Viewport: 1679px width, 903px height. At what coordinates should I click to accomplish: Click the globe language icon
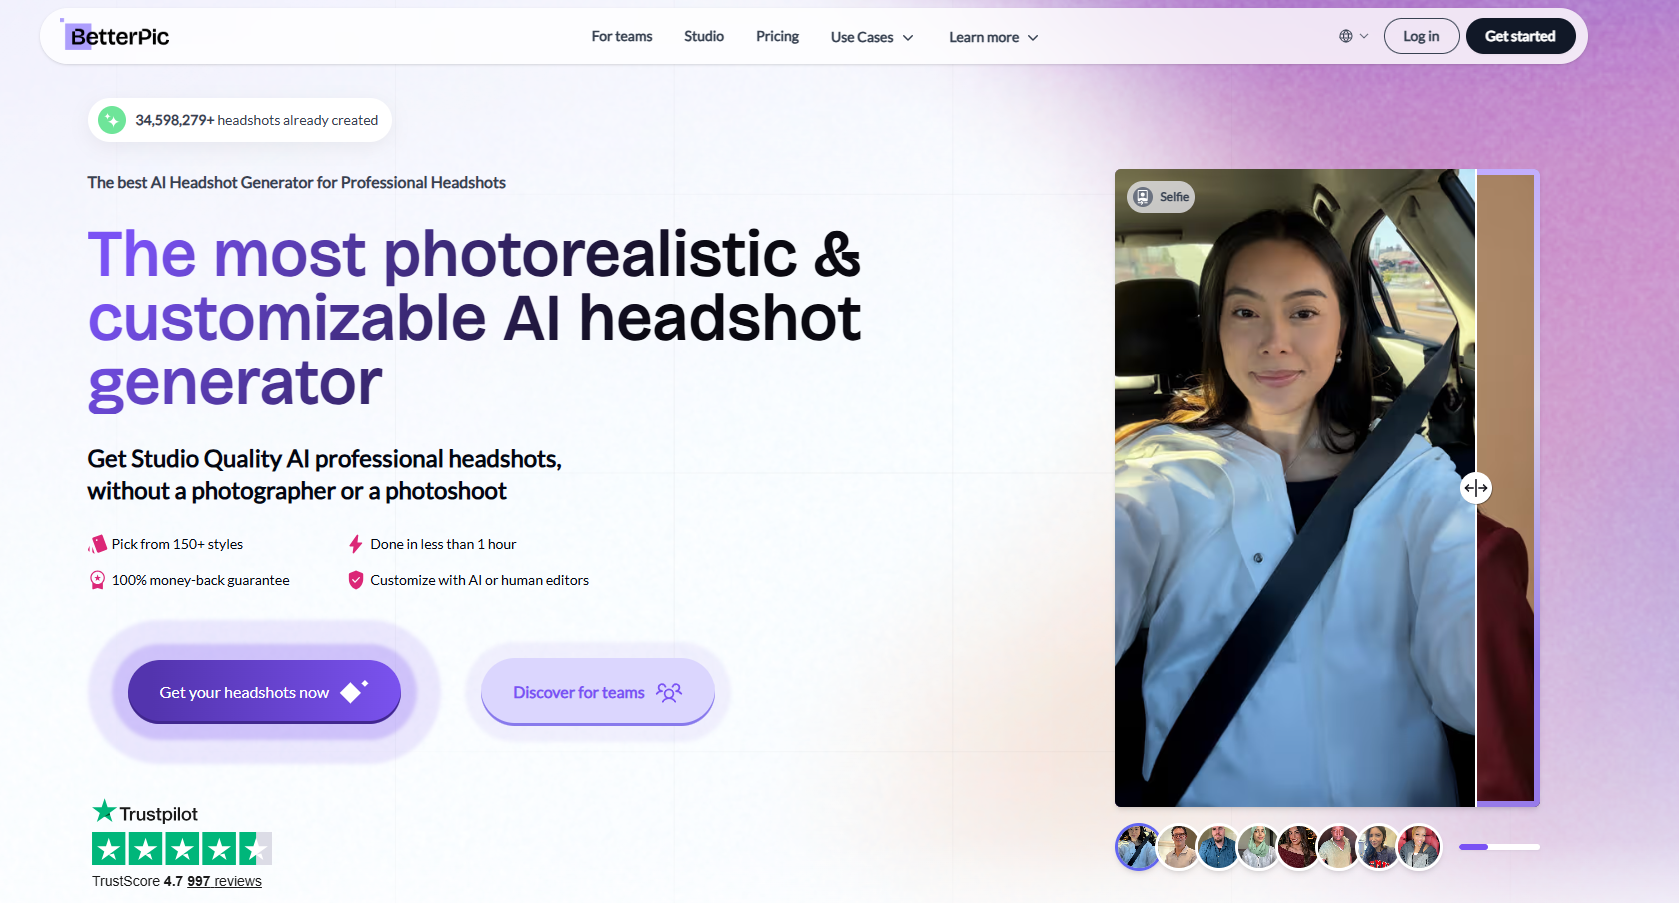point(1346,36)
